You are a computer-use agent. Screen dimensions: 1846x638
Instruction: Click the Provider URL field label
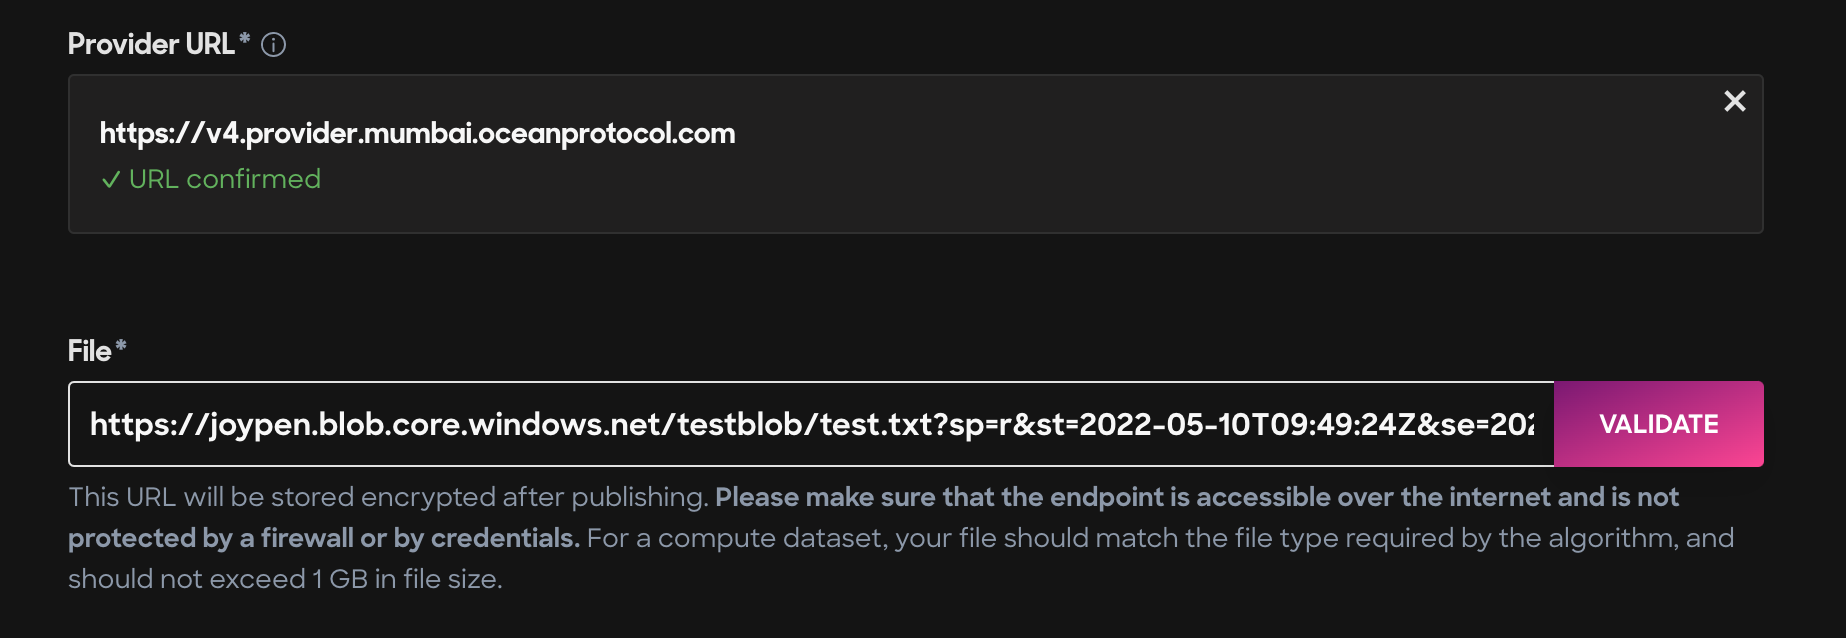coord(151,44)
